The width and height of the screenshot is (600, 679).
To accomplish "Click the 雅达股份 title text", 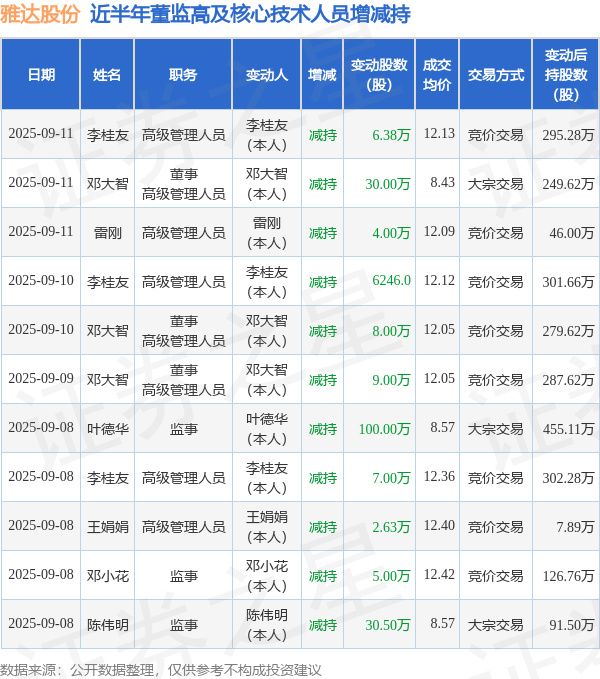I will (x=40, y=14).
